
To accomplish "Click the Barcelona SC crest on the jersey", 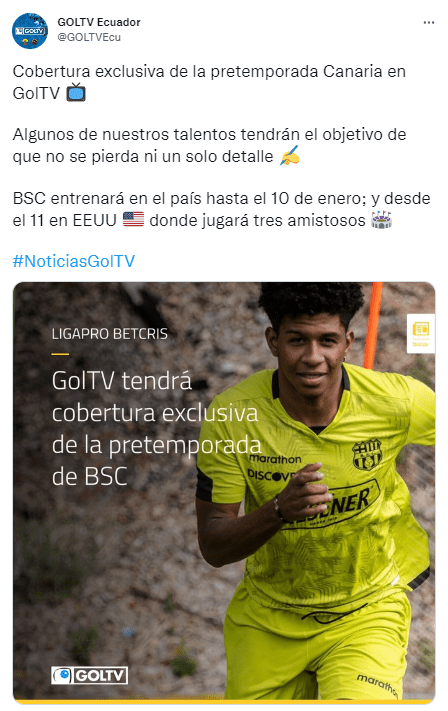I will 367,454.
